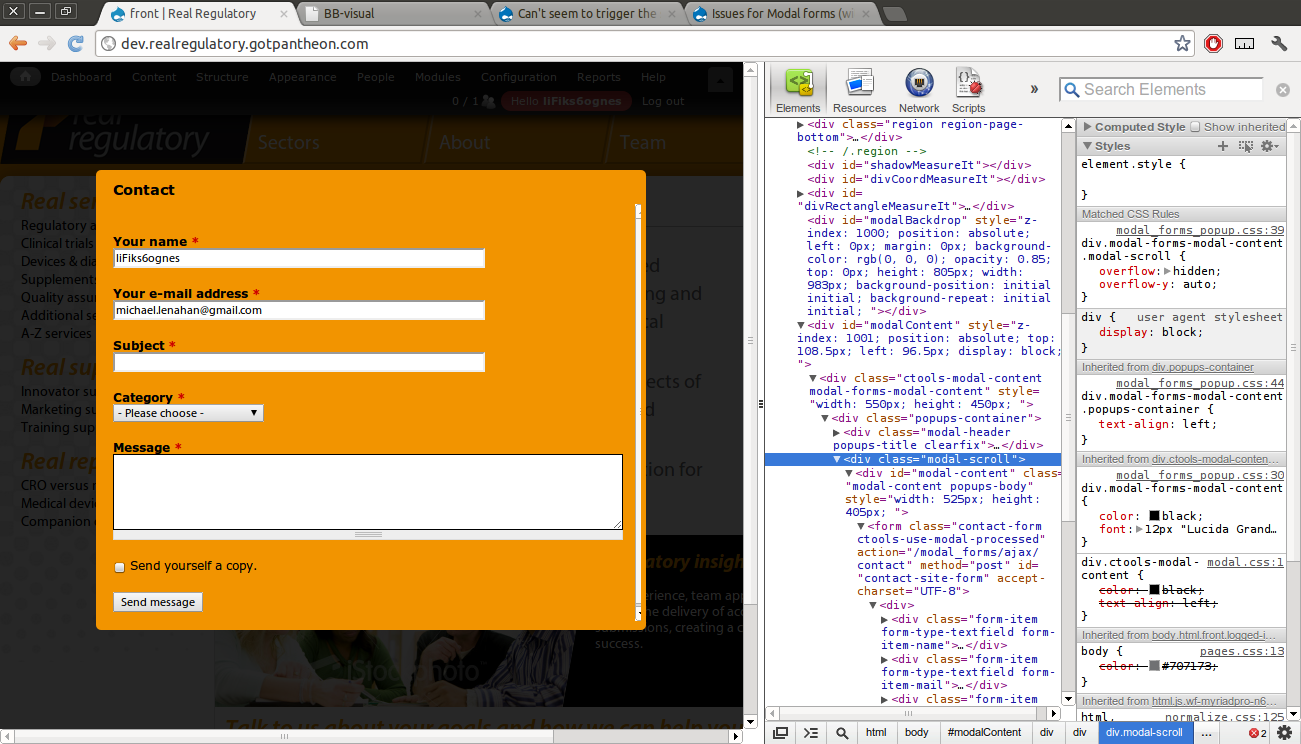Screen dimensions: 1301x744
Task: Open the Elements panel in DevTools
Action: point(798,91)
